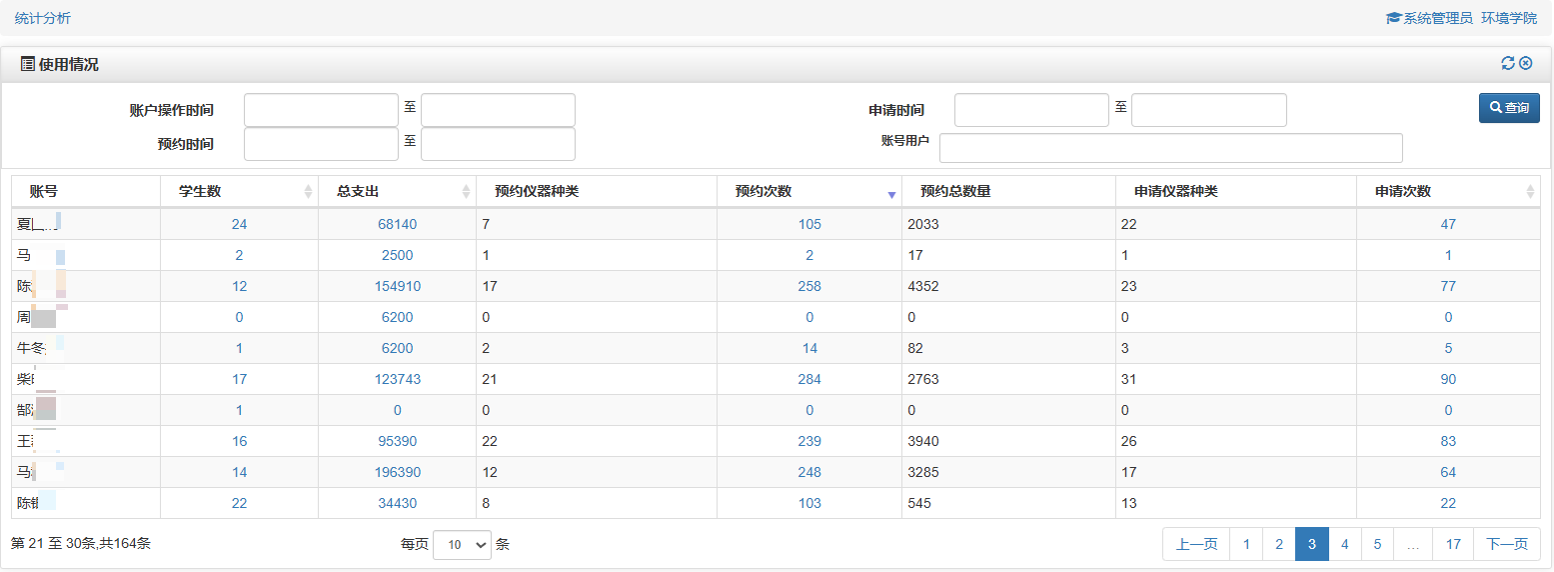The height and width of the screenshot is (572, 1554).
Task: Click the 账户操作时间 start date field
Action: pyautogui.click(x=321, y=110)
